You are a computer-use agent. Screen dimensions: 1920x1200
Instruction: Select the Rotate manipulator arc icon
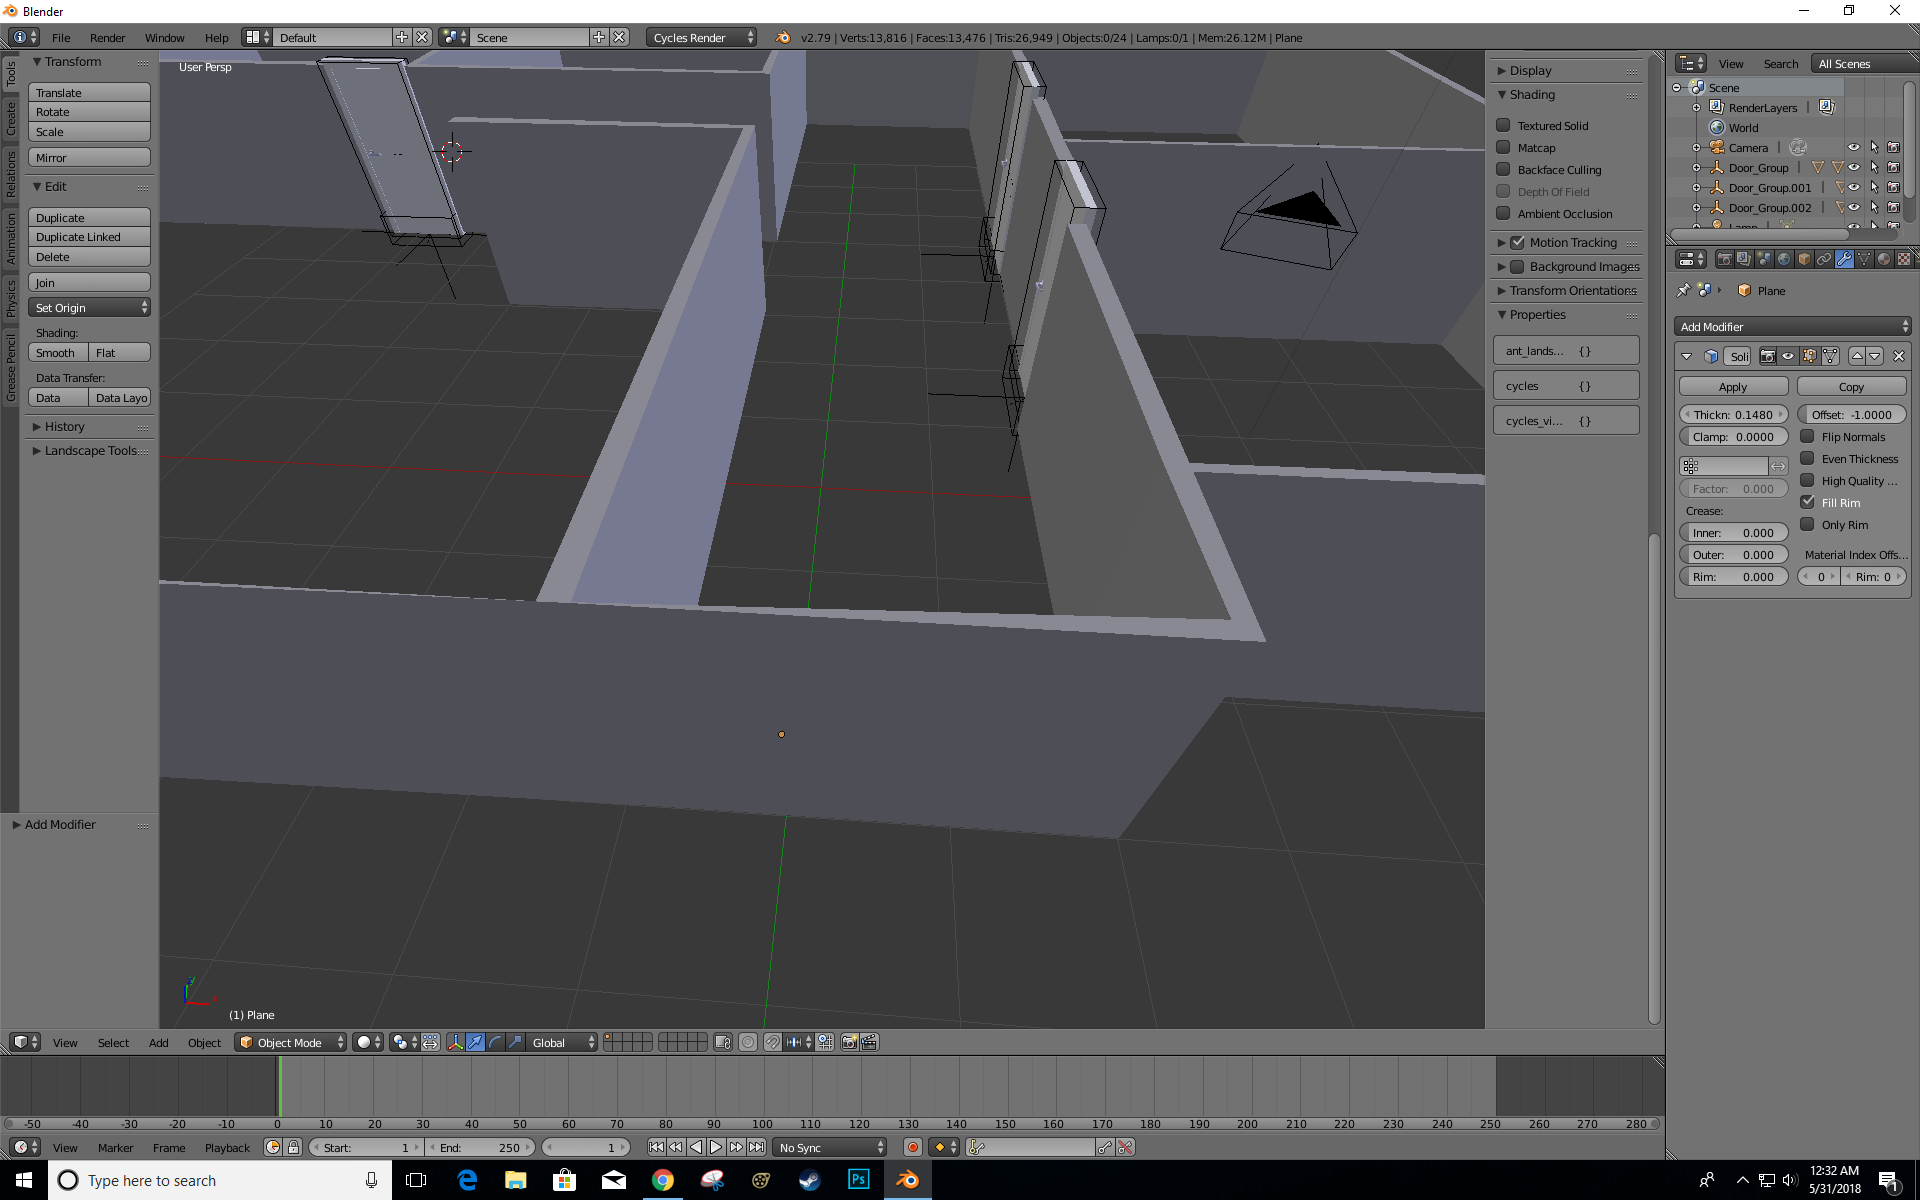click(x=495, y=1042)
